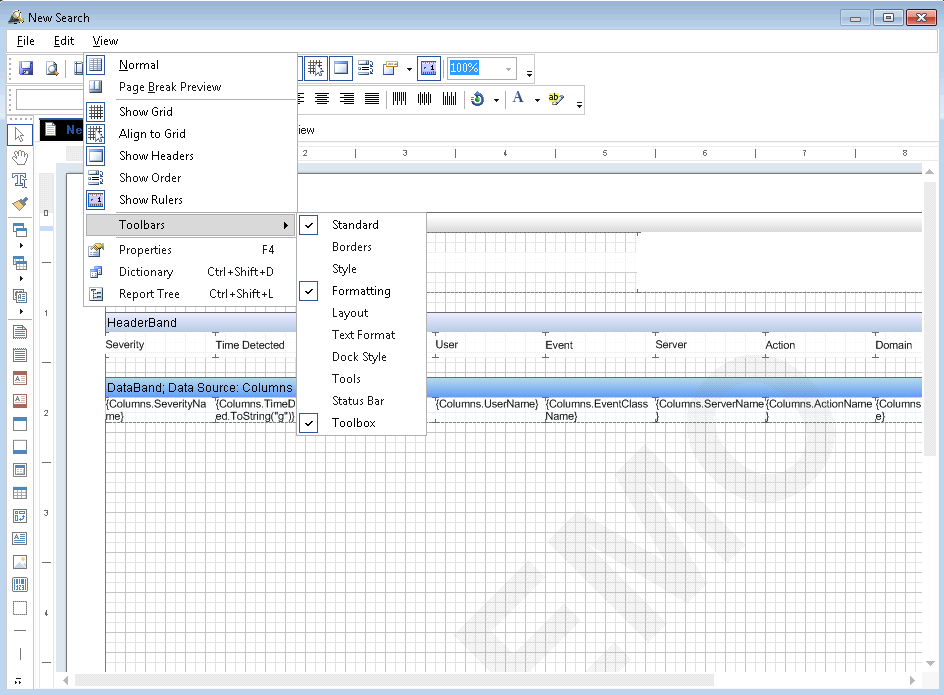944x695 pixels.
Task: Expand the bands group arrow in toolbox
Action: click(21, 246)
